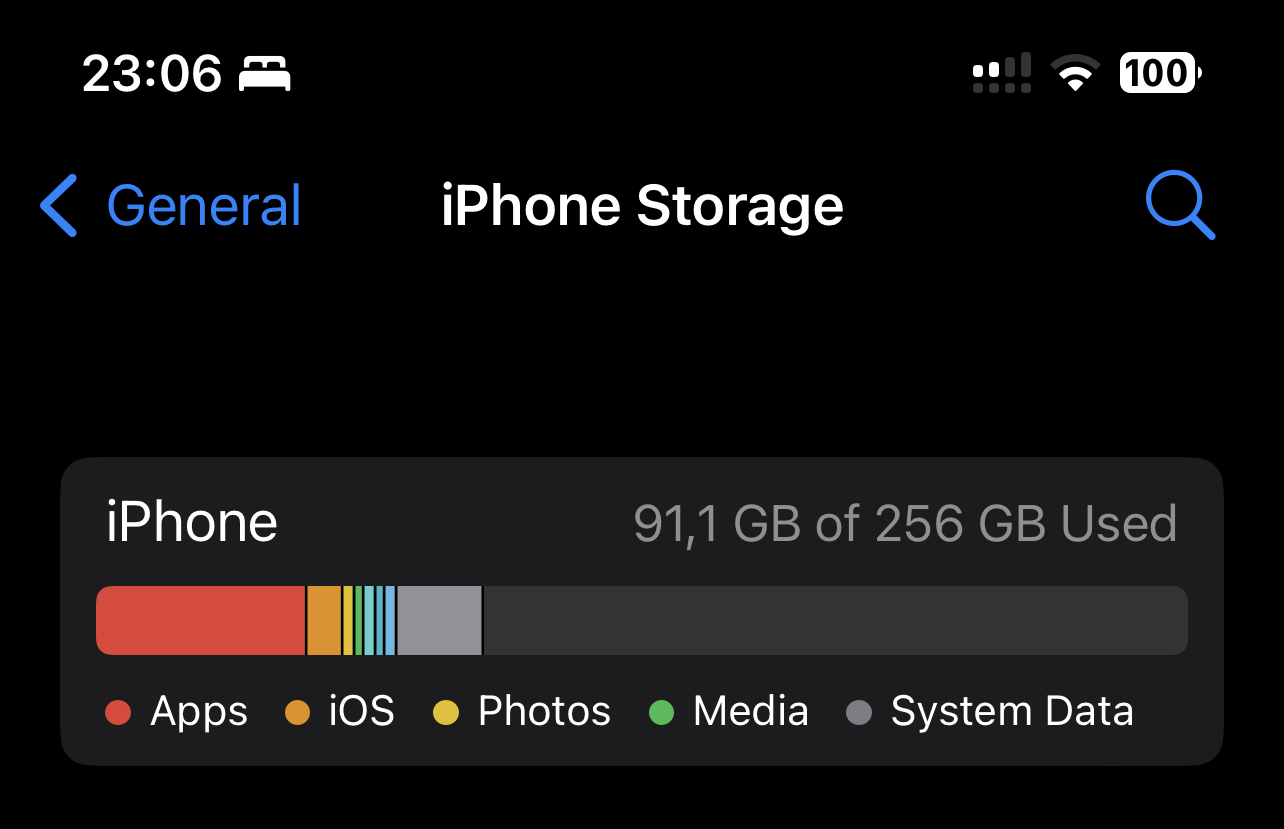Screen dimensions: 1284x829
Task: Tap the sleep focus bed icon
Action: pos(265,74)
